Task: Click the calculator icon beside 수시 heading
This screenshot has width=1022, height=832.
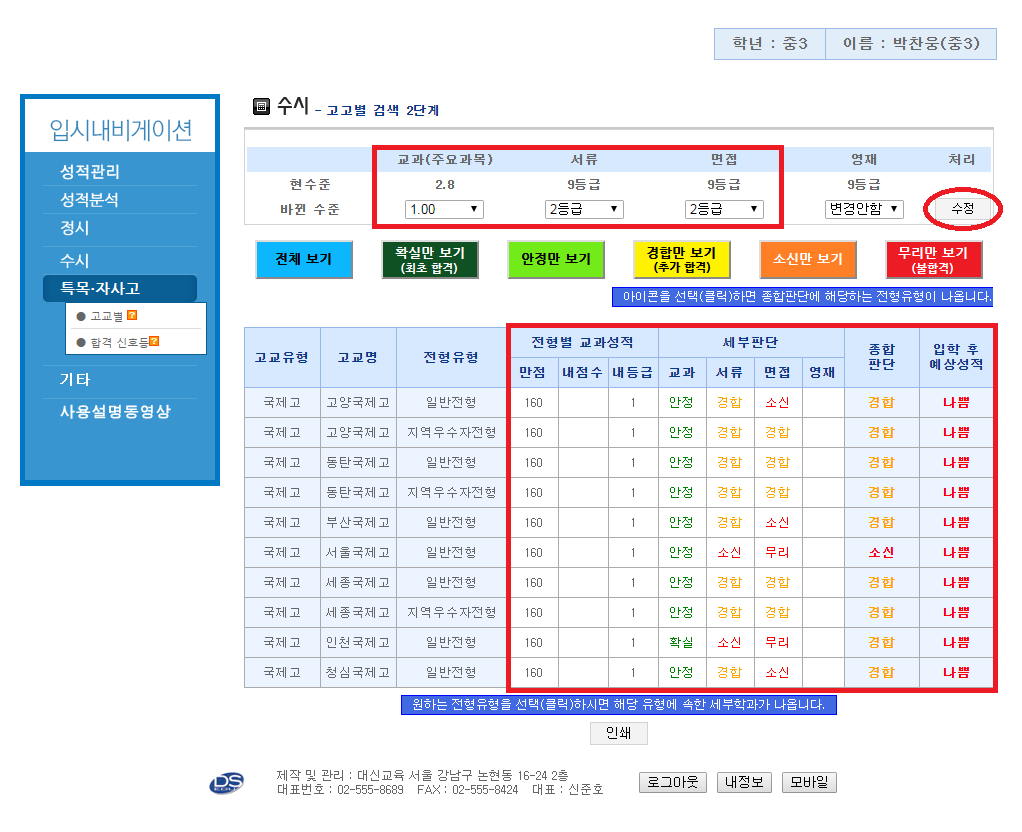Action: pos(261,106)
